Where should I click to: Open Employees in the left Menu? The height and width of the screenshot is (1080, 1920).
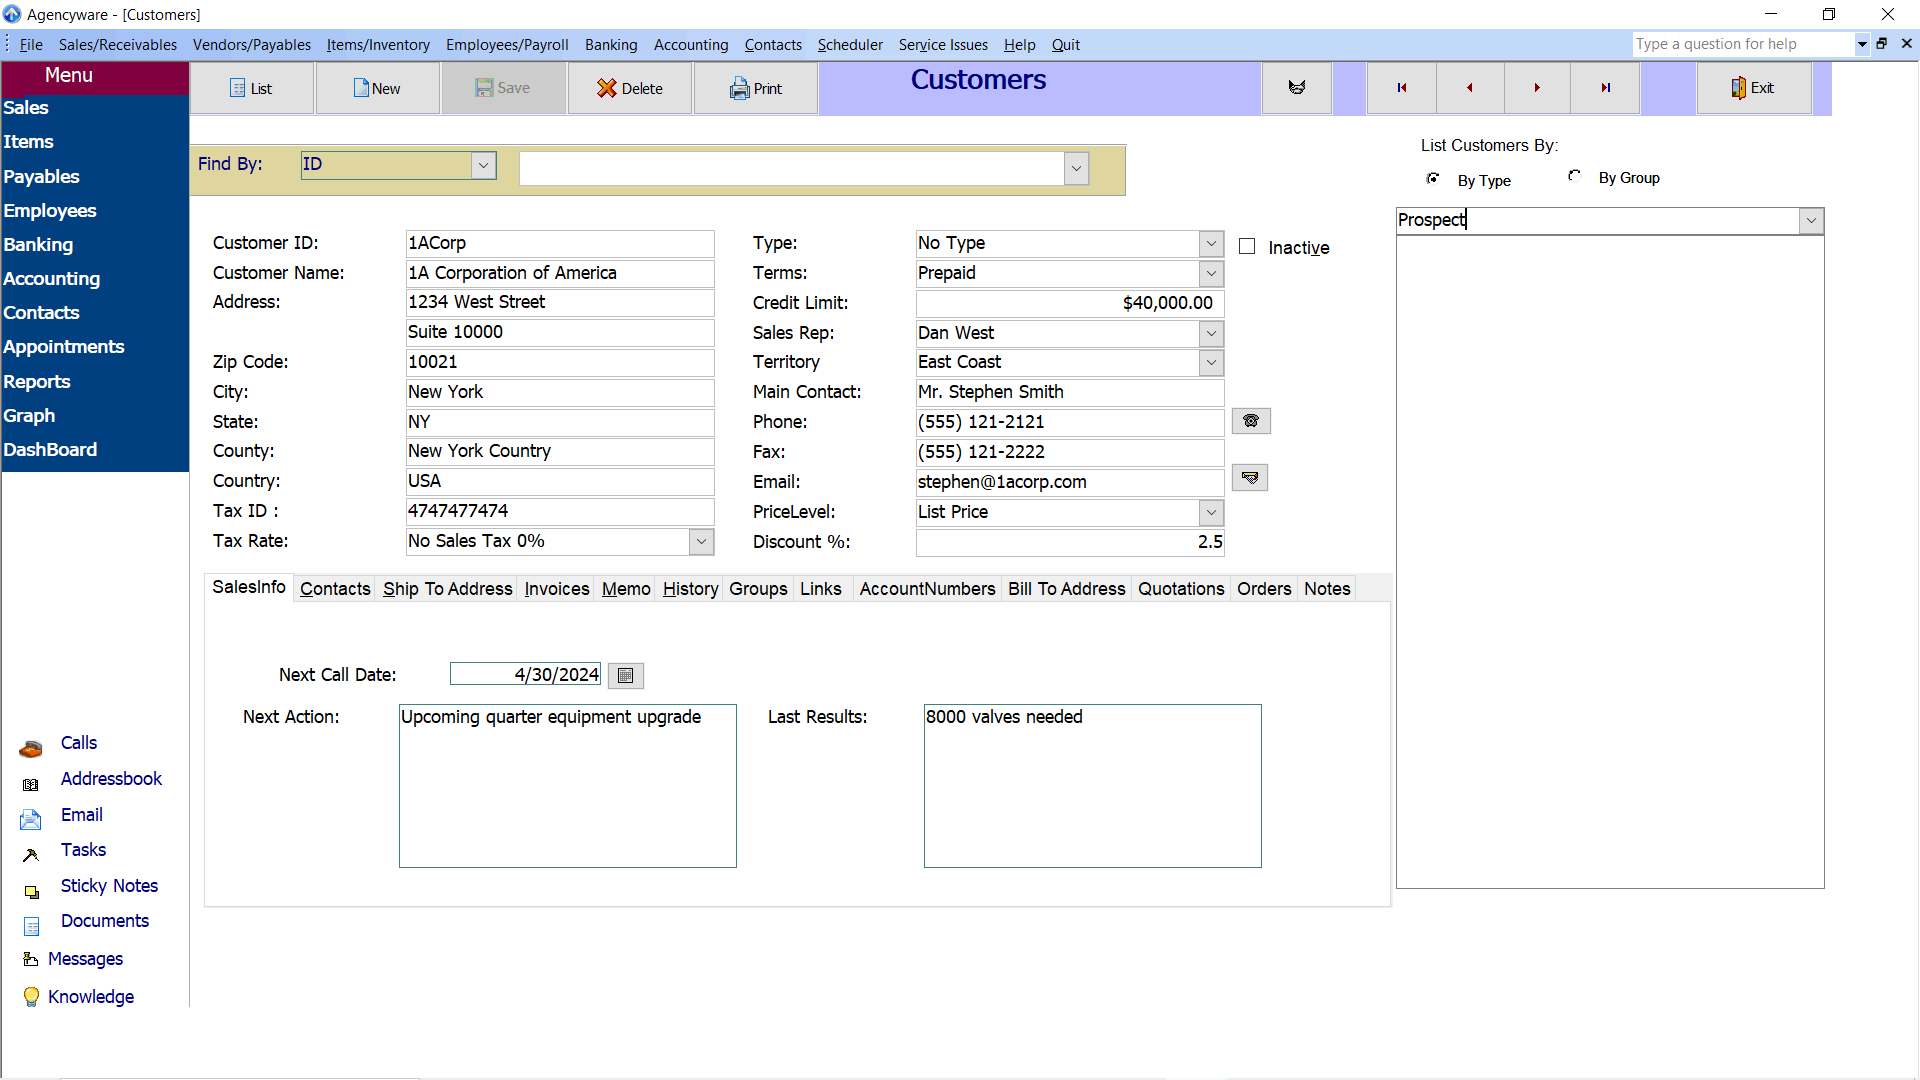[x=50, y=211]
